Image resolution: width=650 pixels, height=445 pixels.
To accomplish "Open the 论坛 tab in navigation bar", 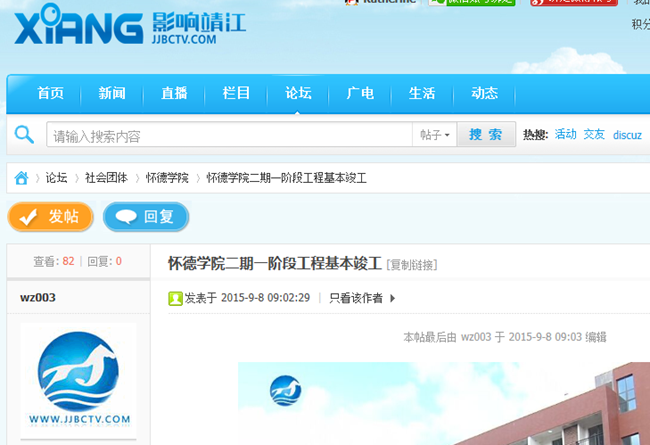I will point(298,94).
